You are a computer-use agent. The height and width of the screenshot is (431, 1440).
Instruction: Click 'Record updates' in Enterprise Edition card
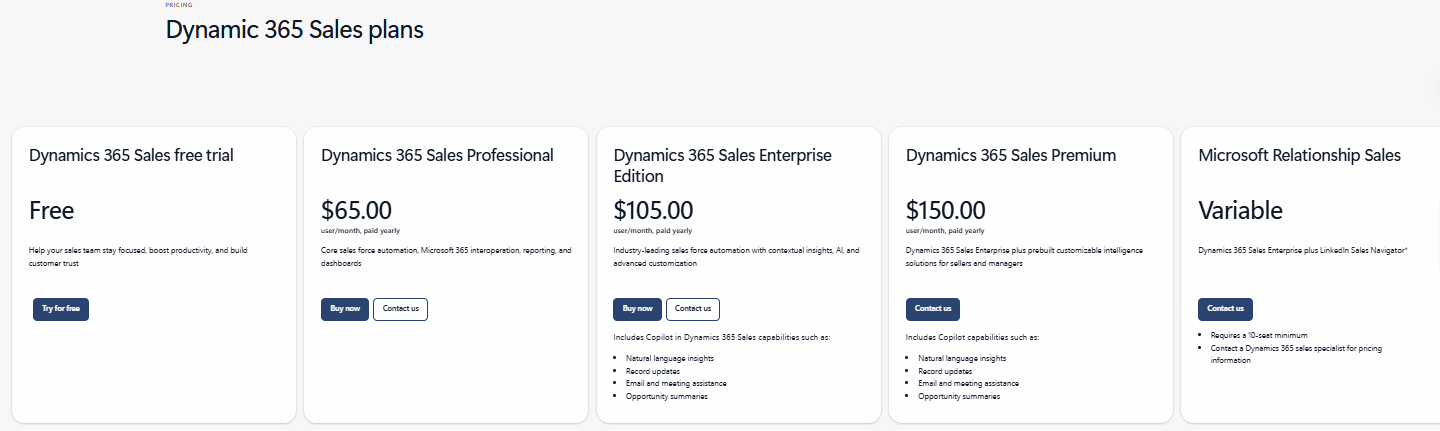coord(653,371)
